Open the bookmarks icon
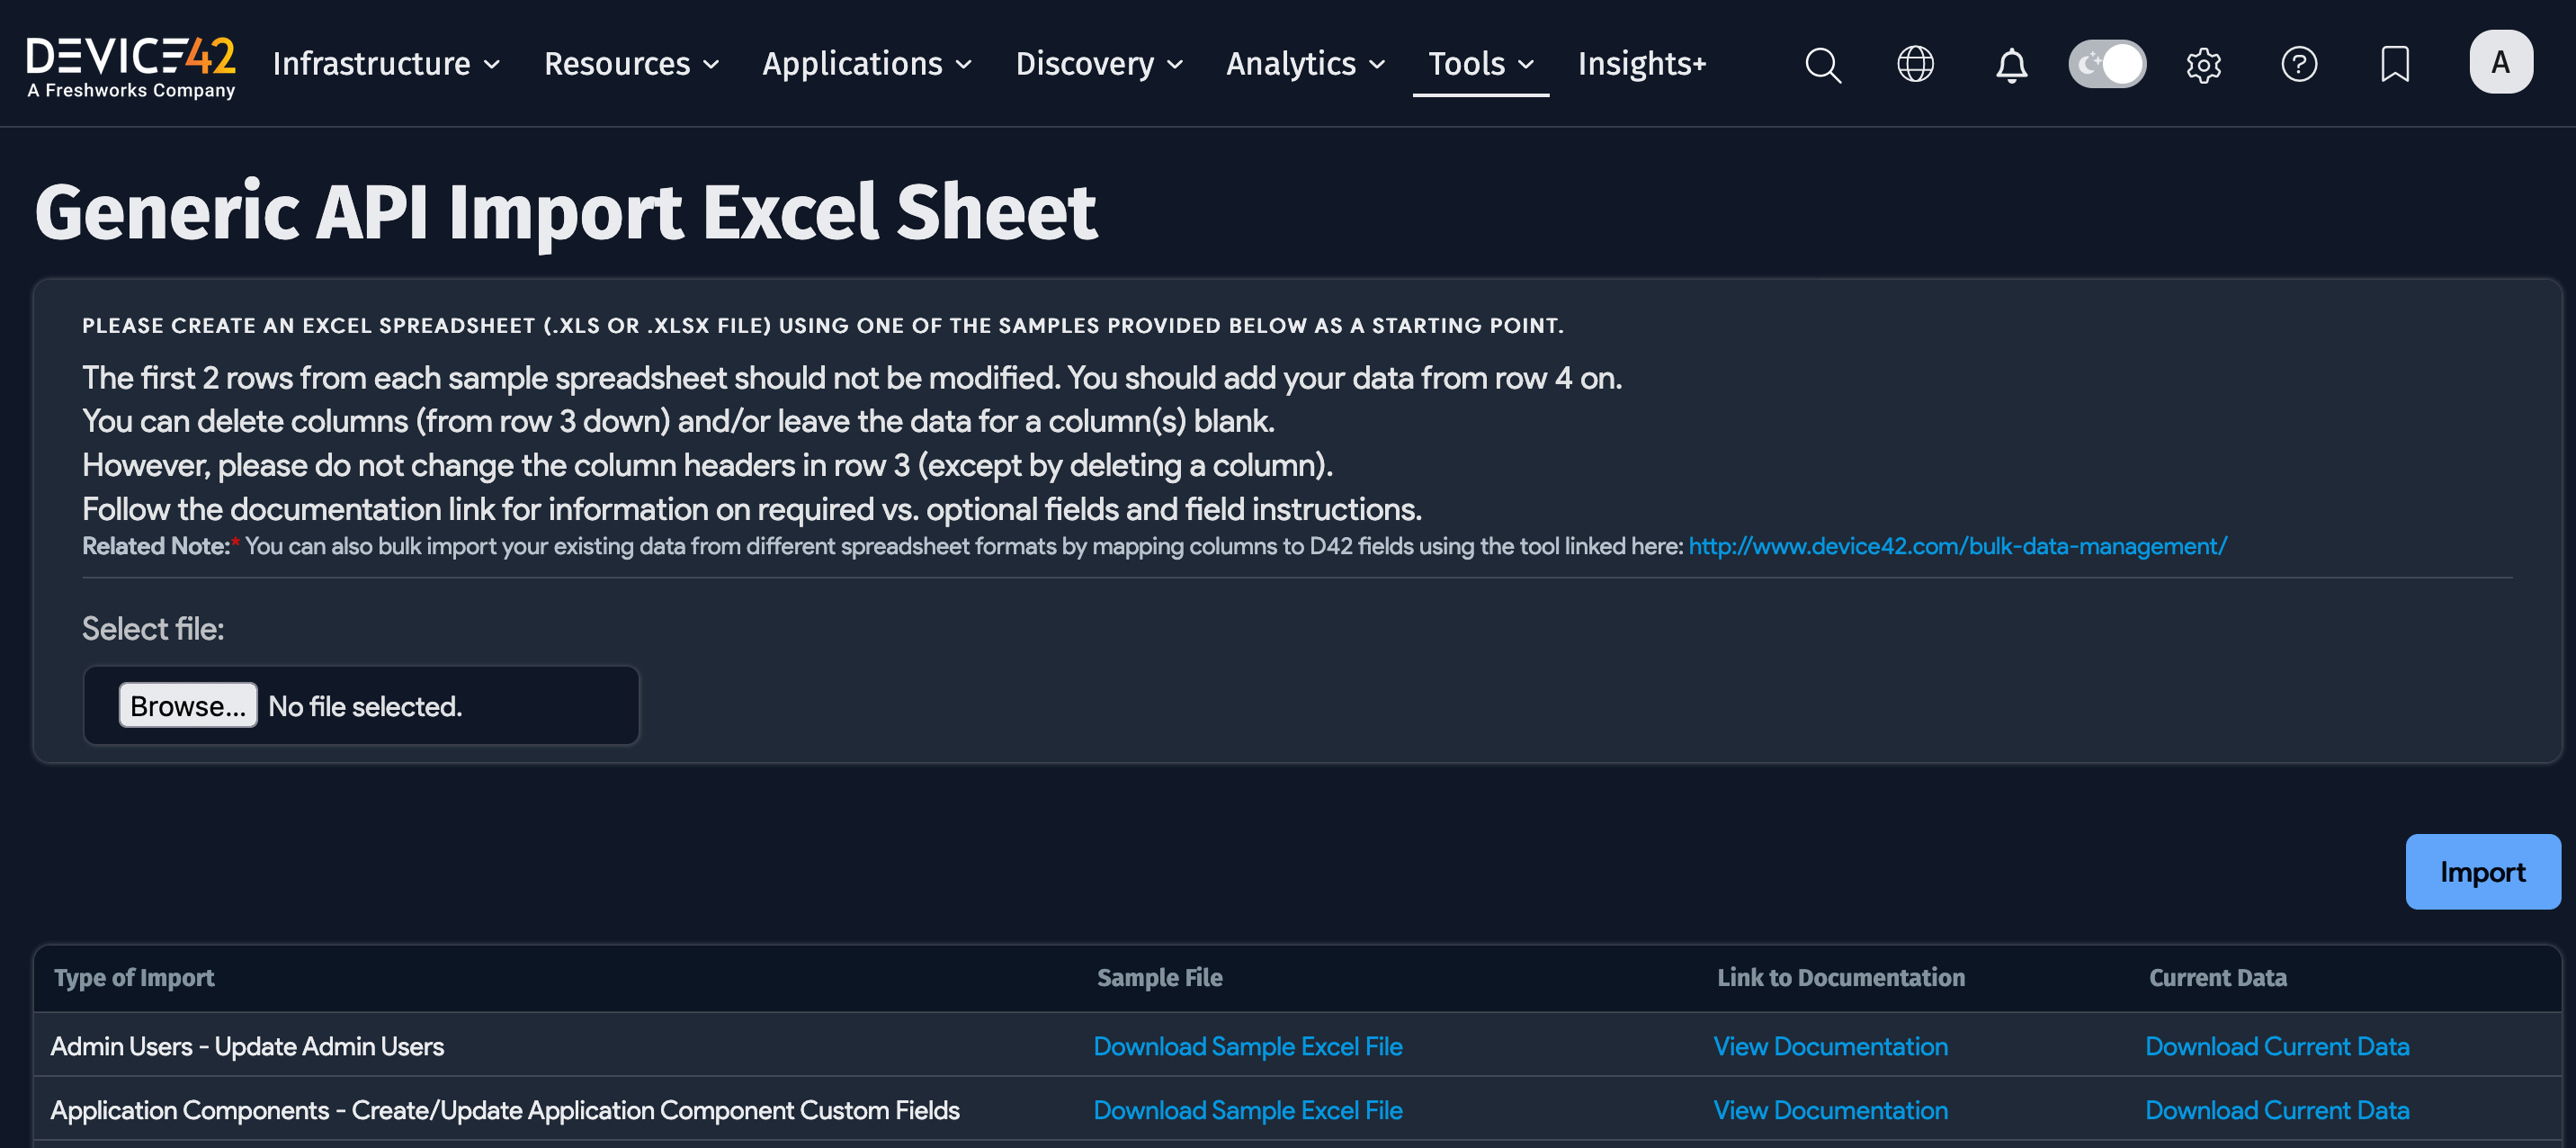This screenshot has height=1148, width=2576. [2395, 64]
